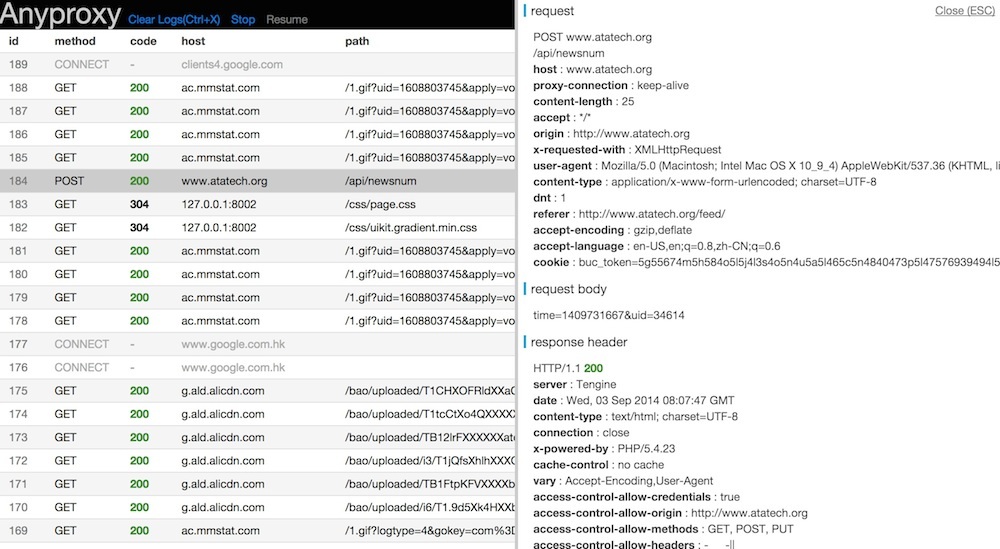Click the 'request body' section heading
1000x549 pixels.
(x=568, y=289)
